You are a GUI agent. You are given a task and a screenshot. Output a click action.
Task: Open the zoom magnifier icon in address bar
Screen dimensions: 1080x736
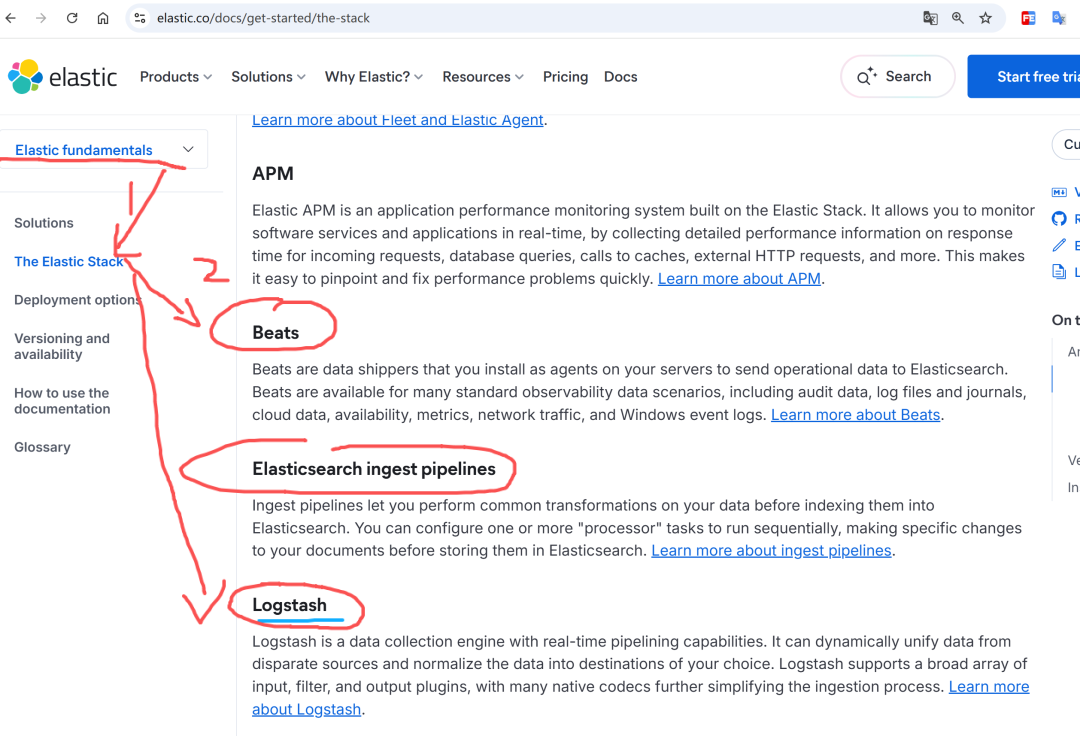click(957, 18)
